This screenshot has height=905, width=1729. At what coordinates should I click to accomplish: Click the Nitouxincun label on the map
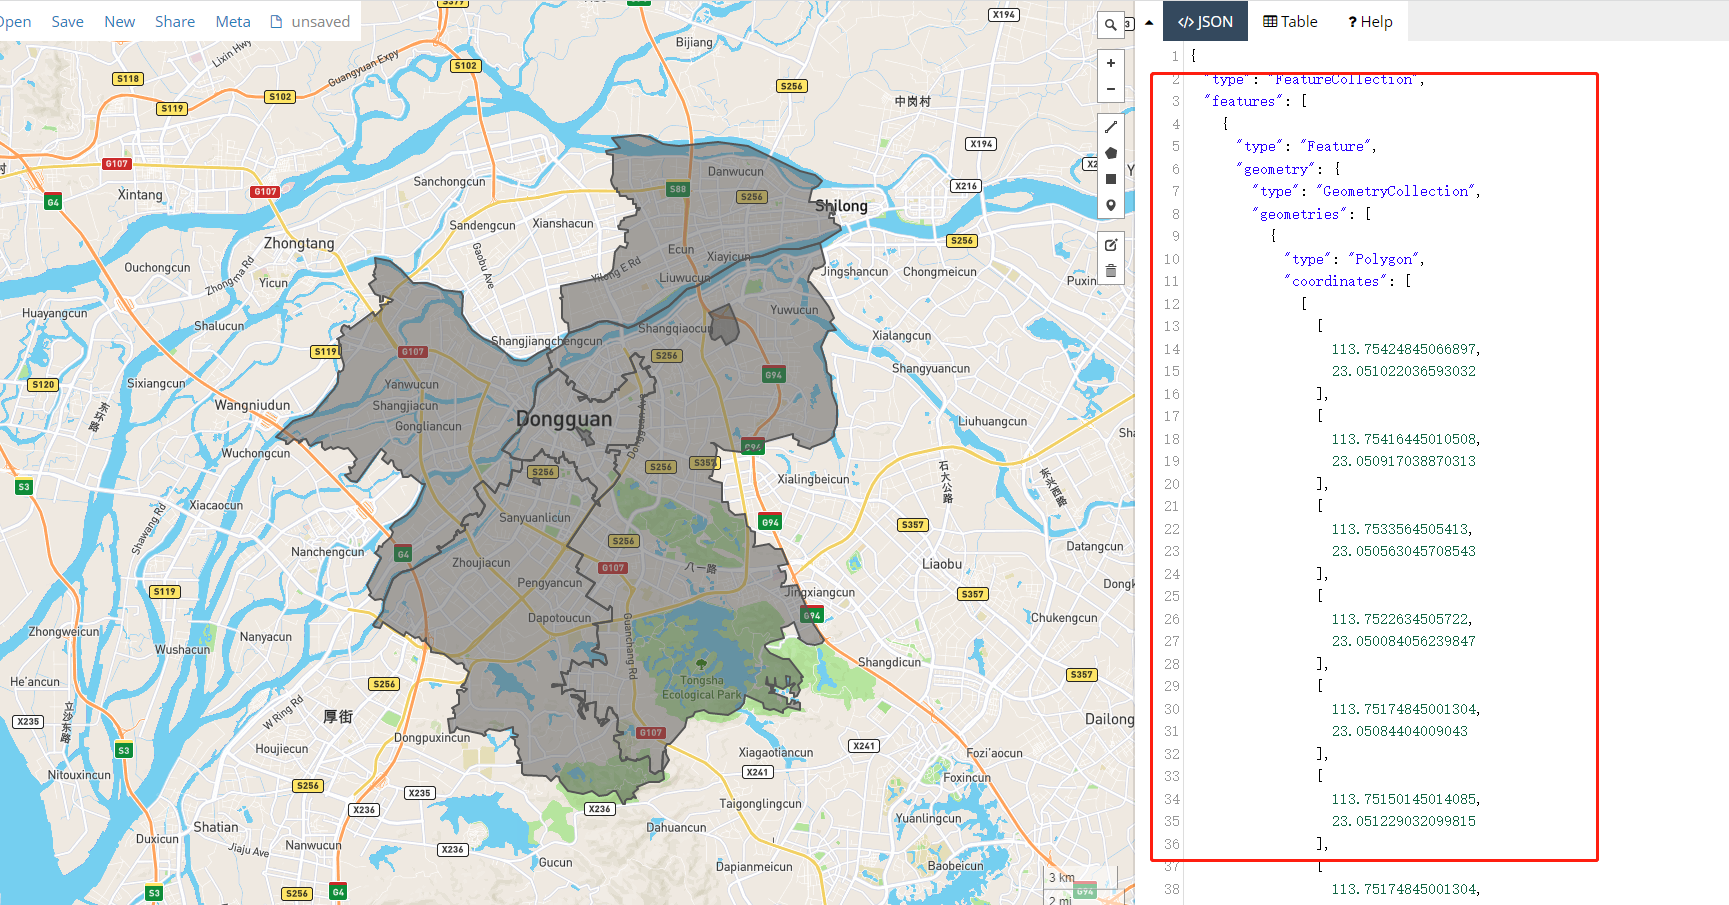pyautogui.click(x=79, y=775)
